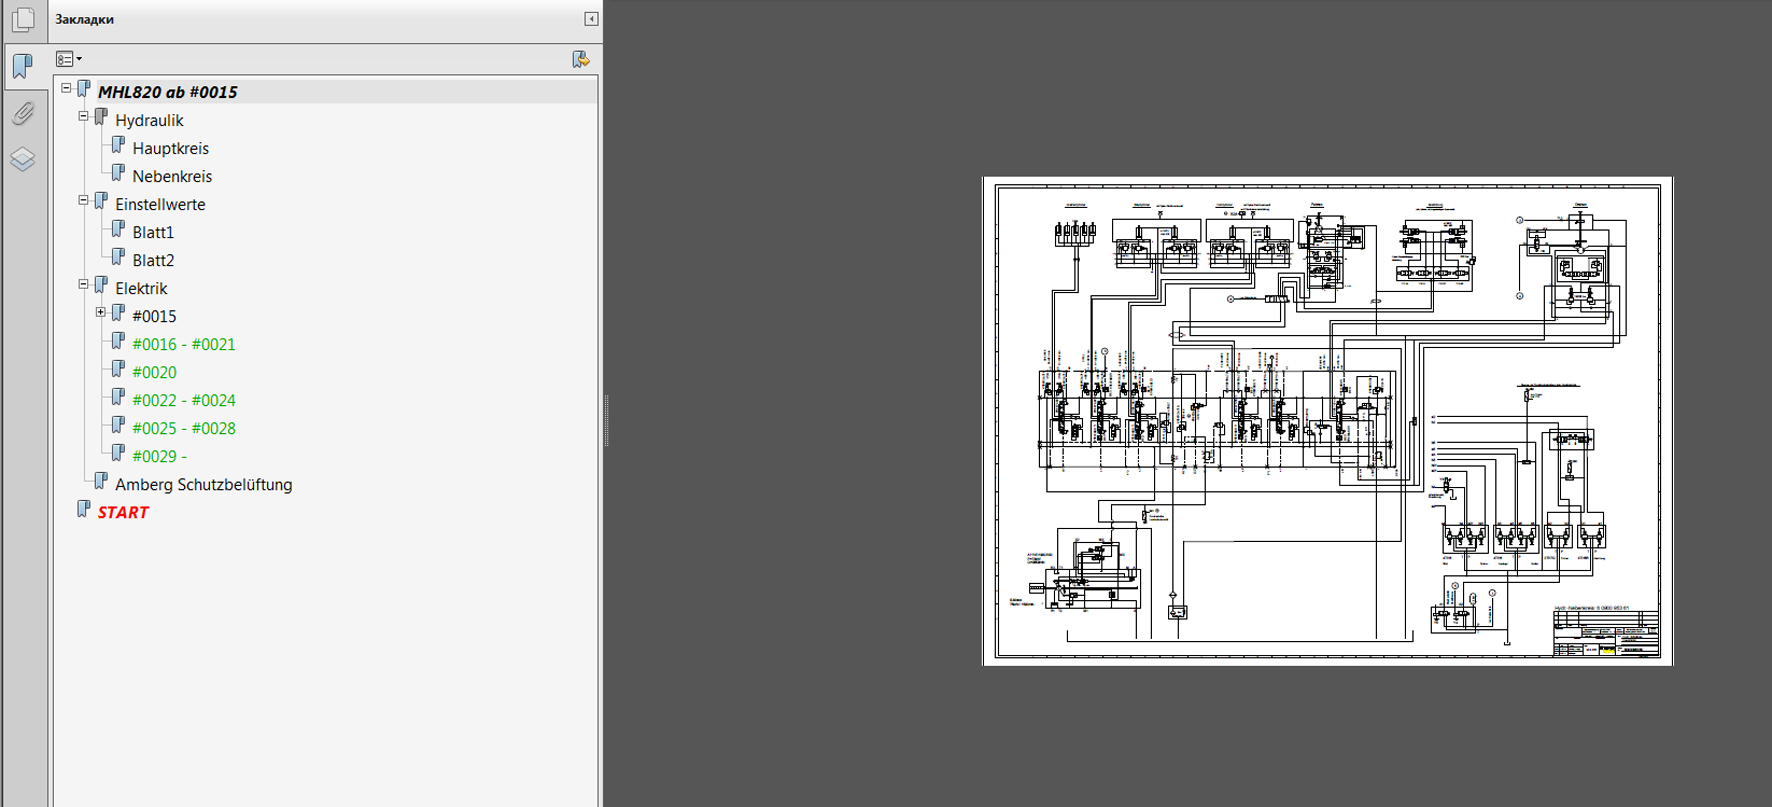Screen dimensions: 1772x807
Task: Collapse the Hydraulik tree branch
Action: [x=84, y=116]
